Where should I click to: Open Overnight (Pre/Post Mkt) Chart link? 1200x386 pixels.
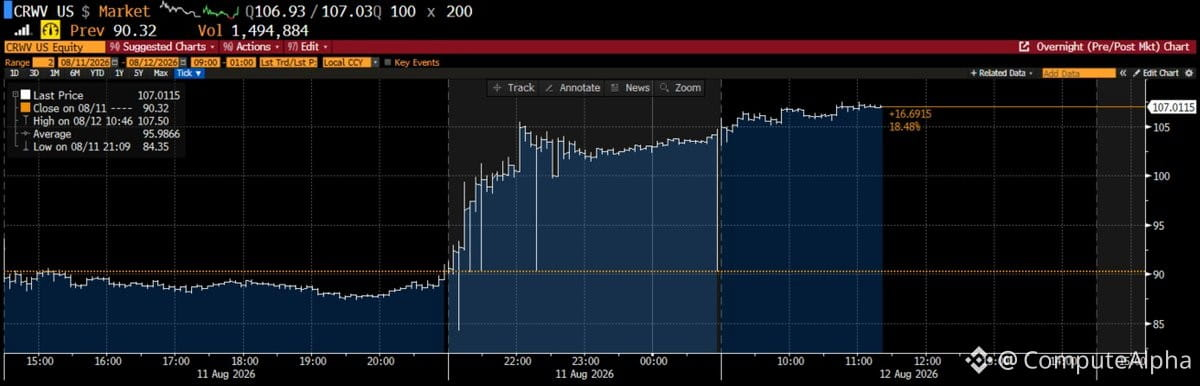(x=1112, y=46)
